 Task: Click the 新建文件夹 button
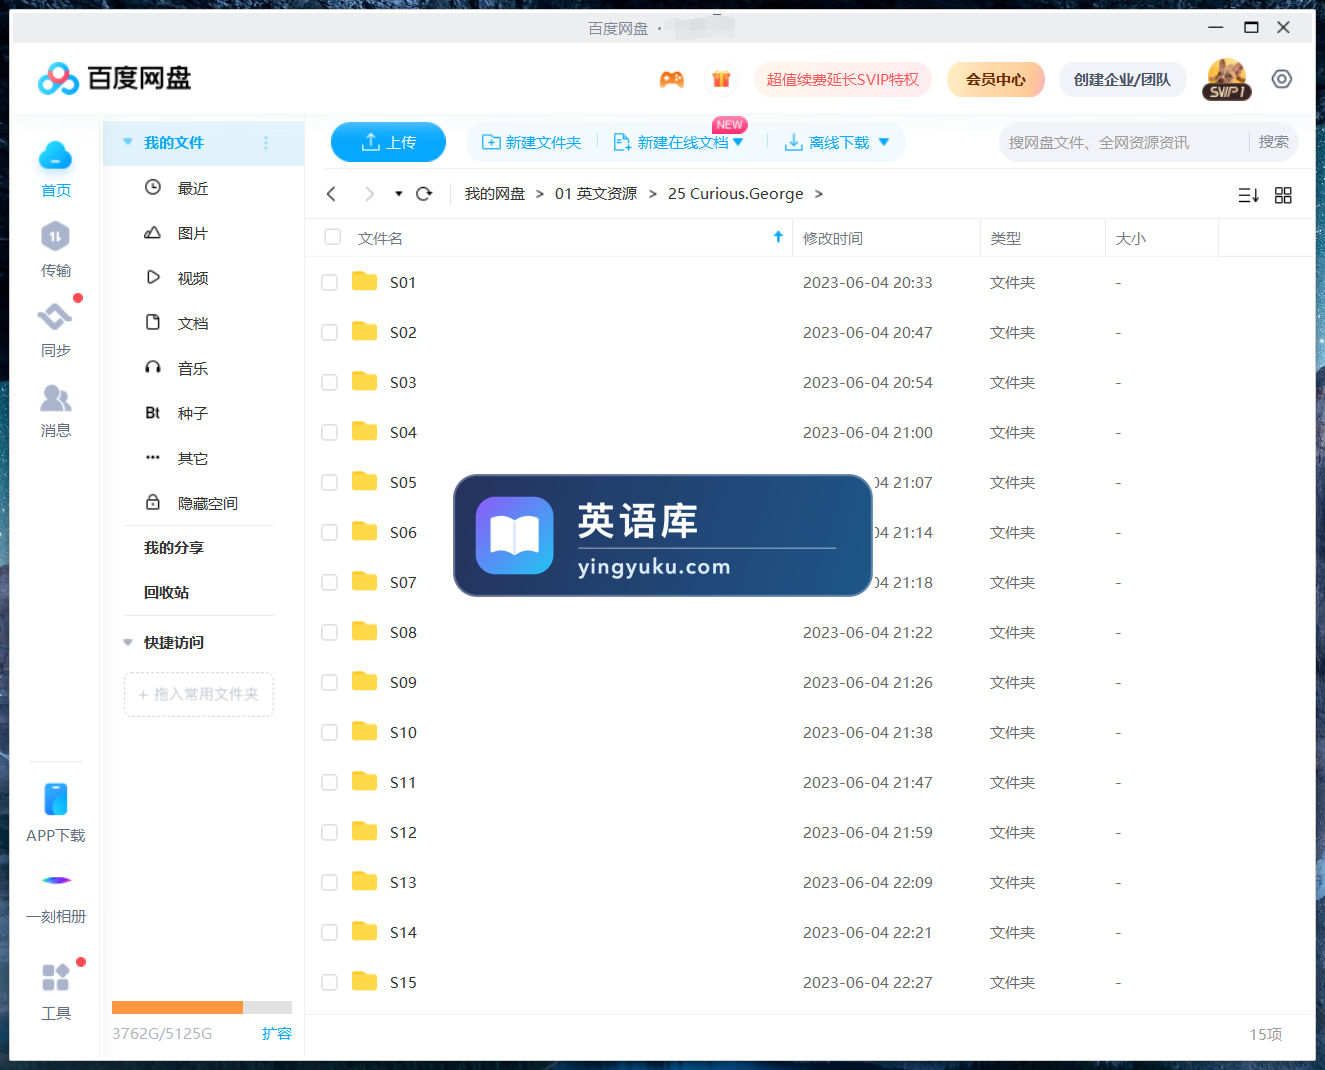click(x=531, y=142)
